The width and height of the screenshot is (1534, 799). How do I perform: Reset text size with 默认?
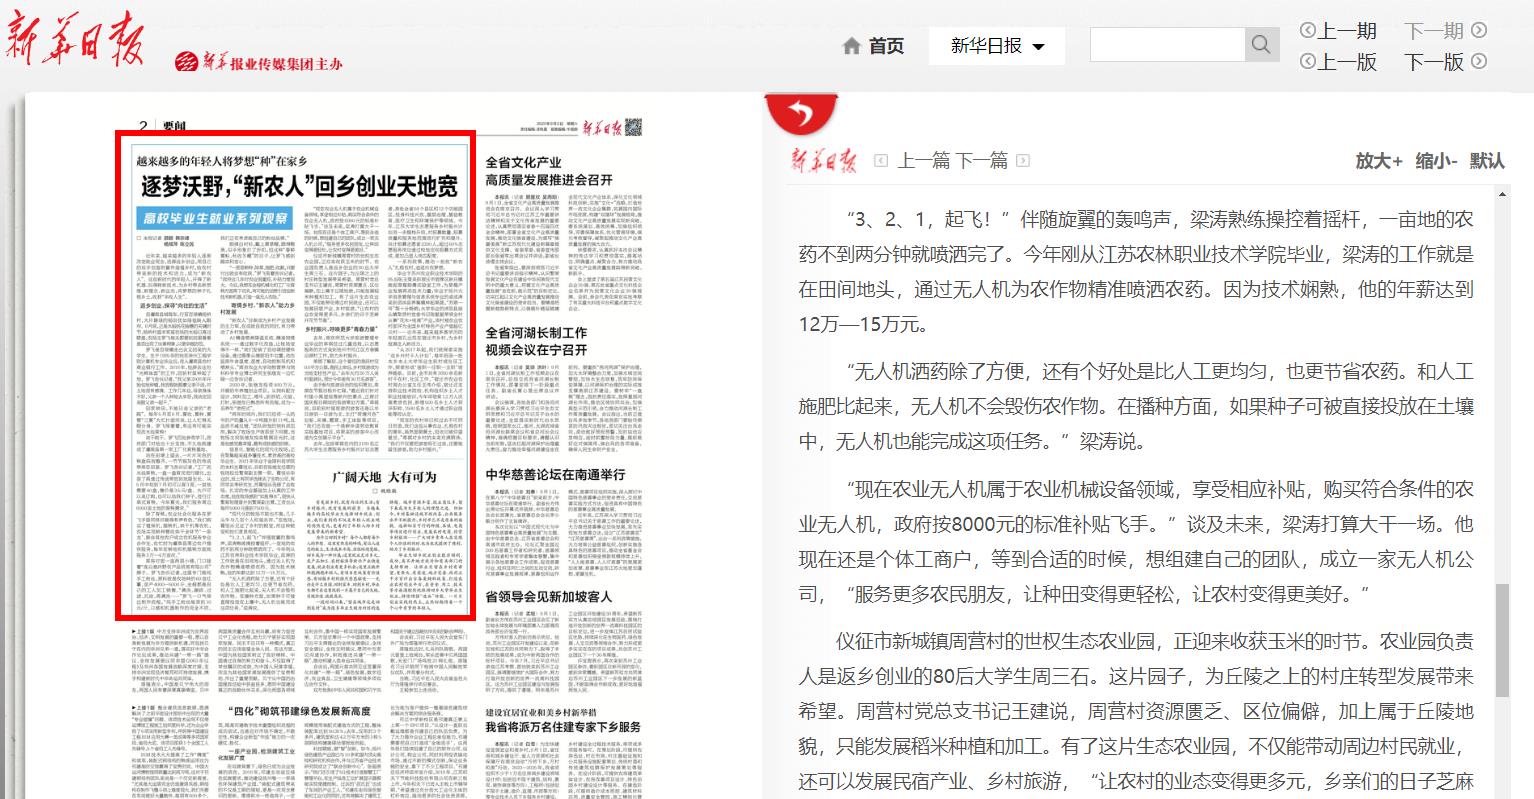(x=1486, y=160)
